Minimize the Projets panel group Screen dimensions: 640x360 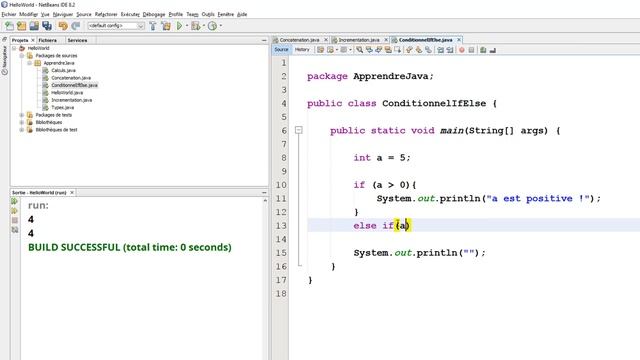[264, 40]
